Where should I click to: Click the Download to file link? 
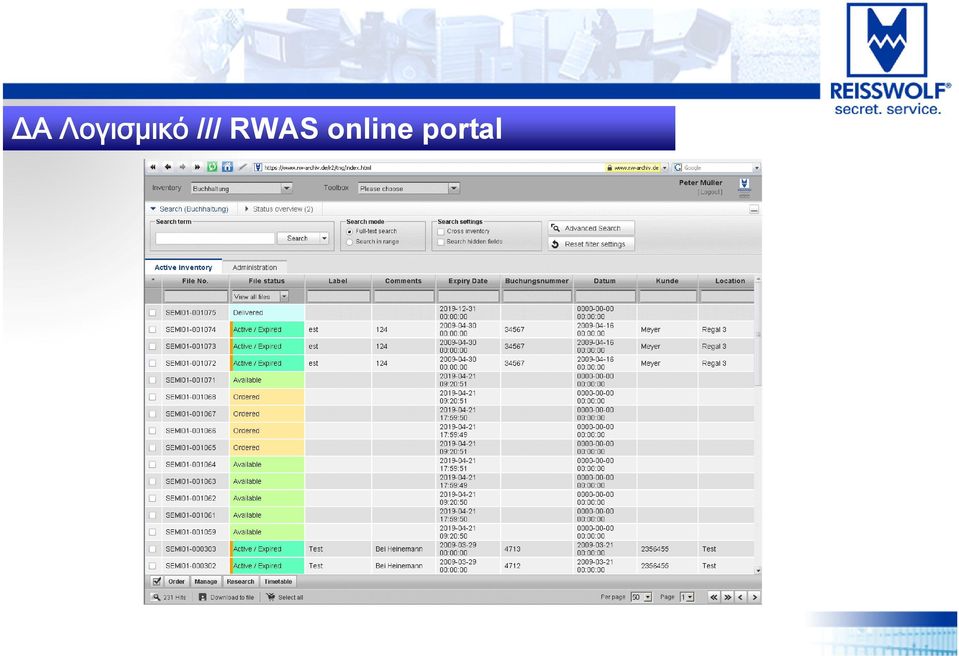(x=232, y=597)
